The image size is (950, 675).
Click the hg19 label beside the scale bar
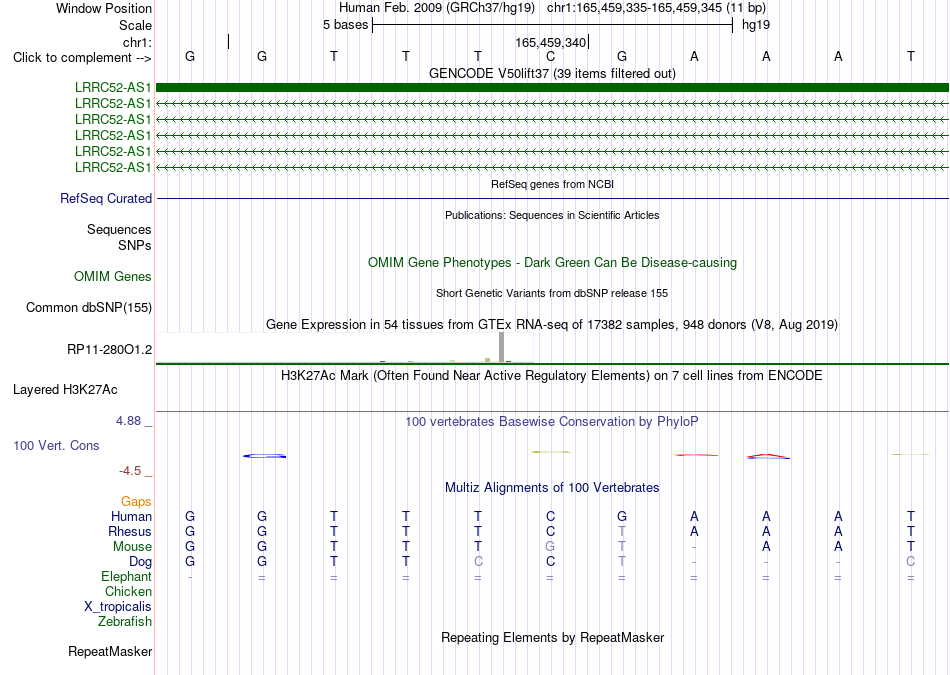[756, 25]
